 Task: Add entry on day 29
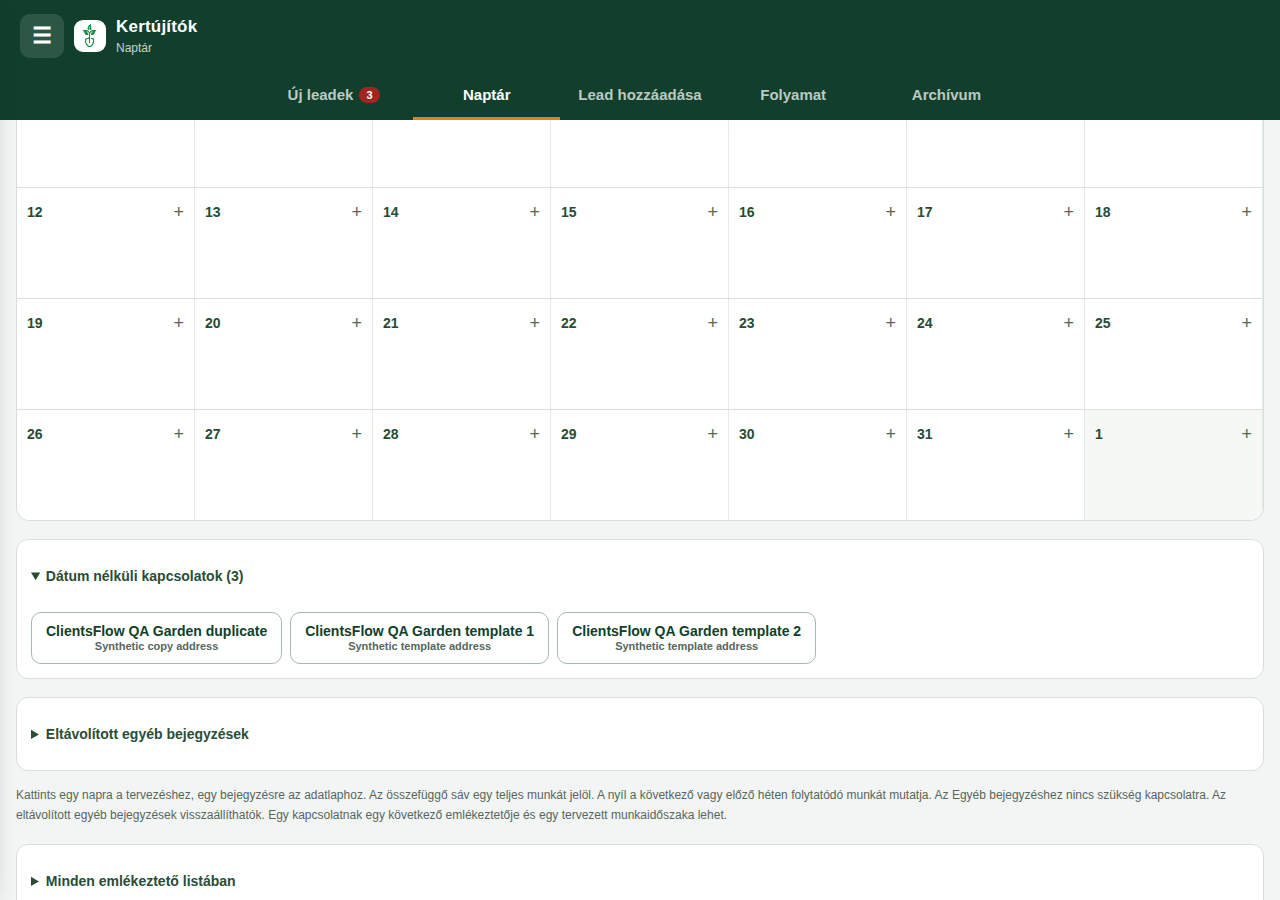(x=713, y=434)
